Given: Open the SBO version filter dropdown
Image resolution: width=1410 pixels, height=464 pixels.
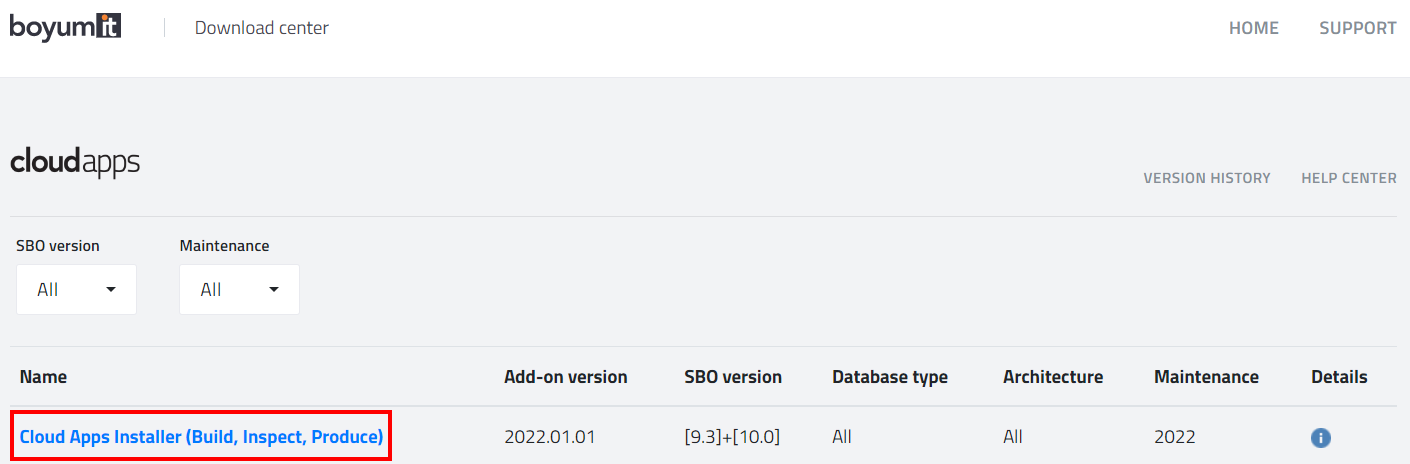Looking at the screenshot, I should tap(77, 289).
